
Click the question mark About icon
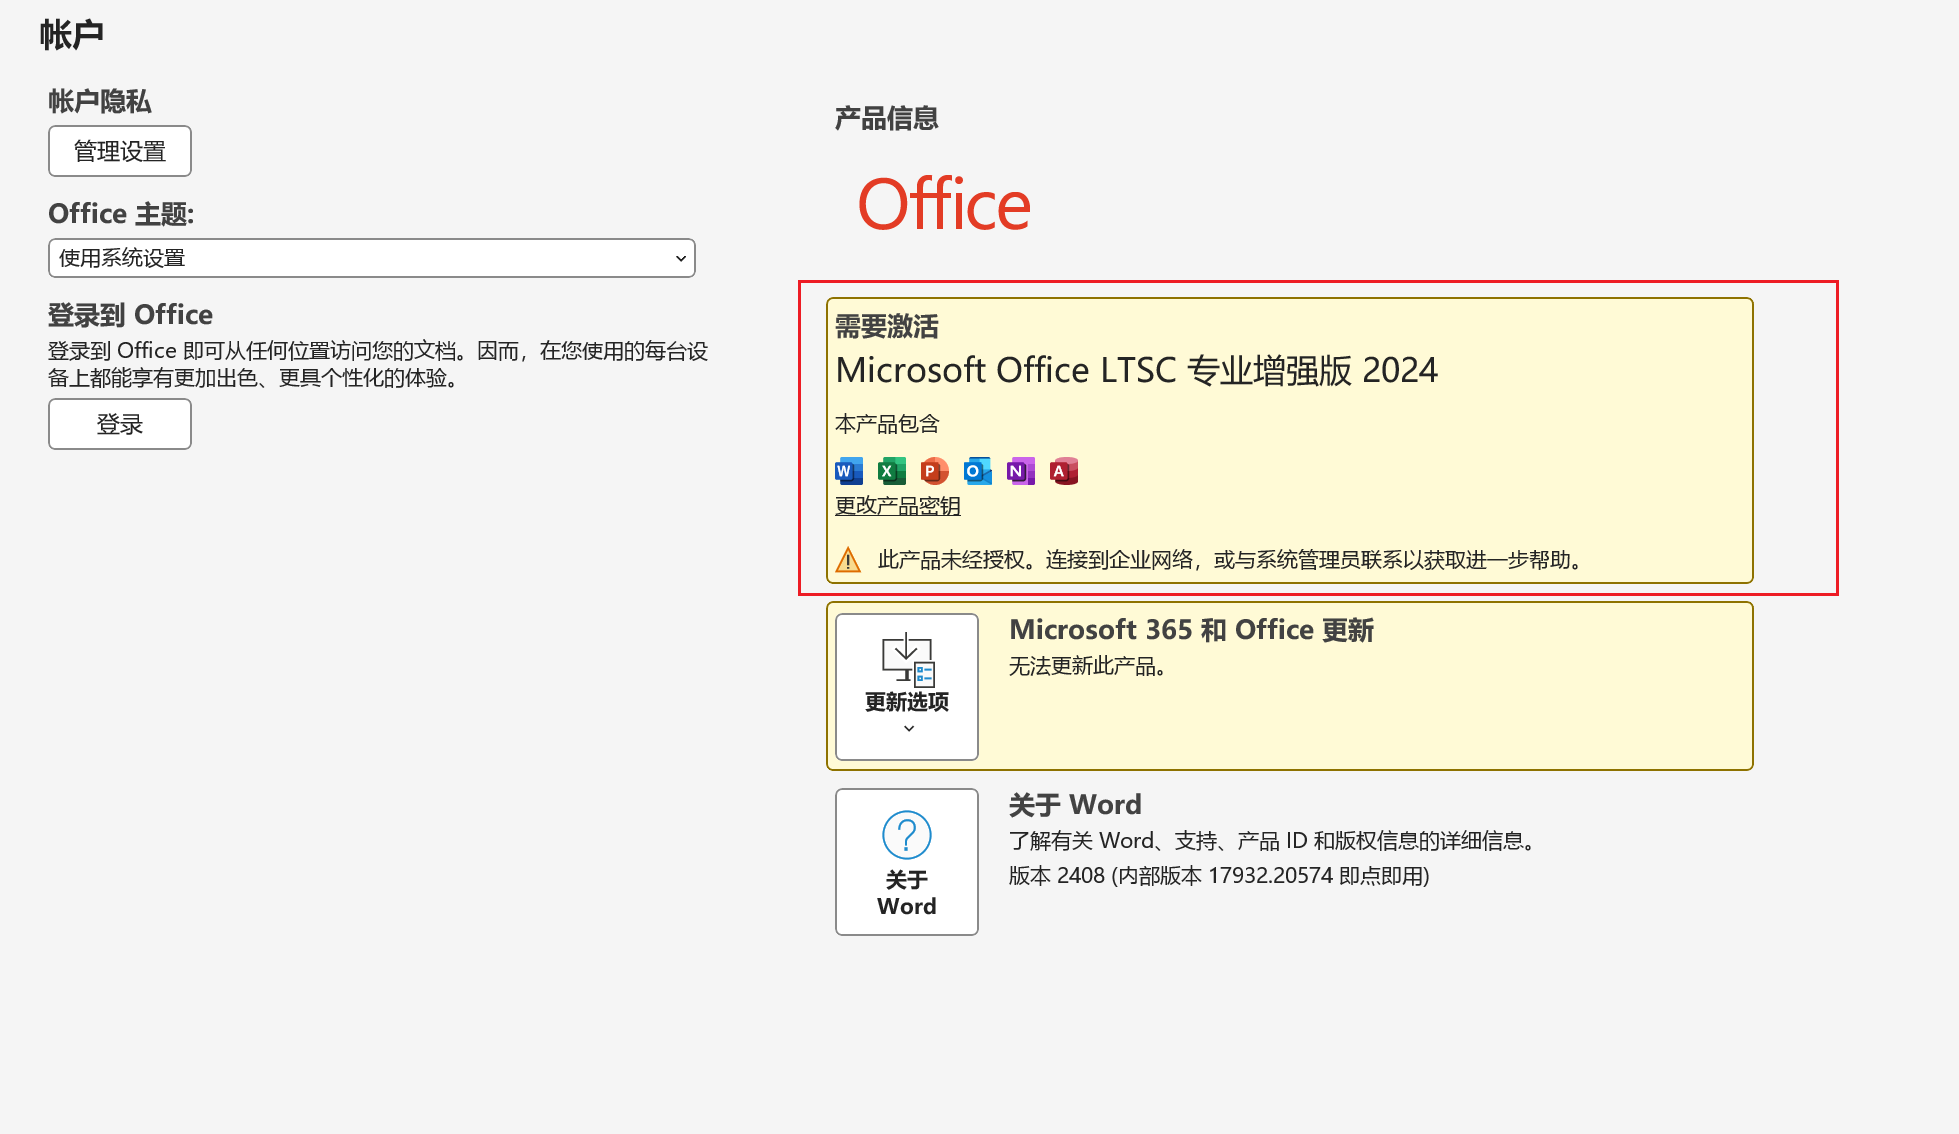[x=906, y=835]
